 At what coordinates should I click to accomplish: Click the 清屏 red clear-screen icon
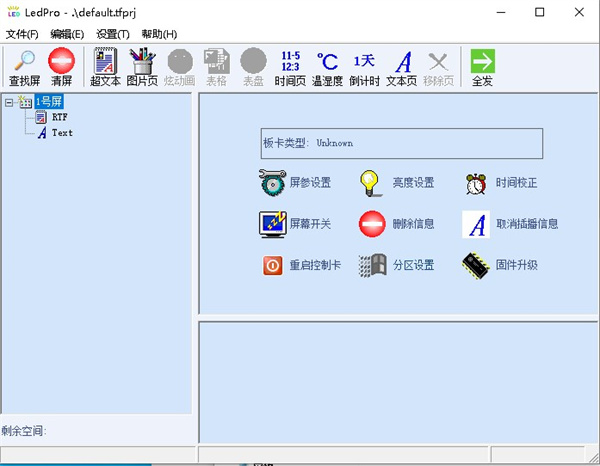pyautogui.click(x=61, y=60)
